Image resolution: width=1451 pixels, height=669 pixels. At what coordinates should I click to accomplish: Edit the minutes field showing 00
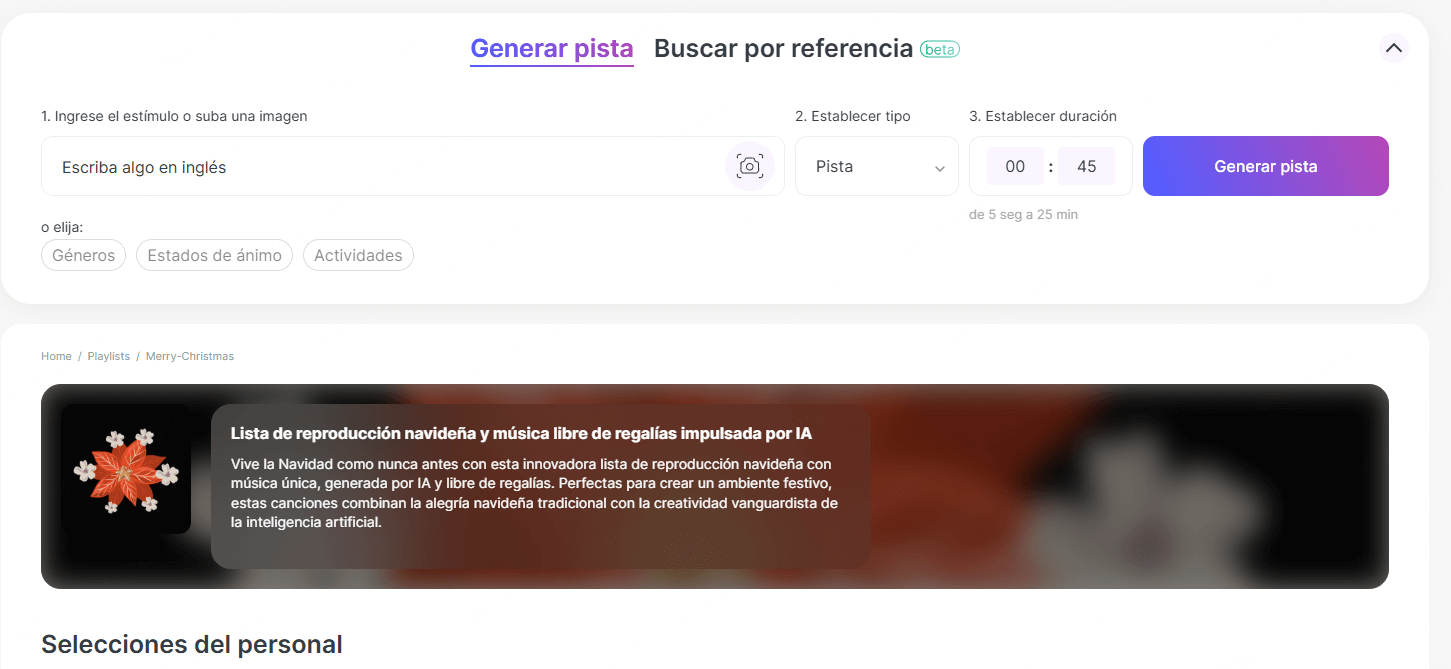(1015, 166)
